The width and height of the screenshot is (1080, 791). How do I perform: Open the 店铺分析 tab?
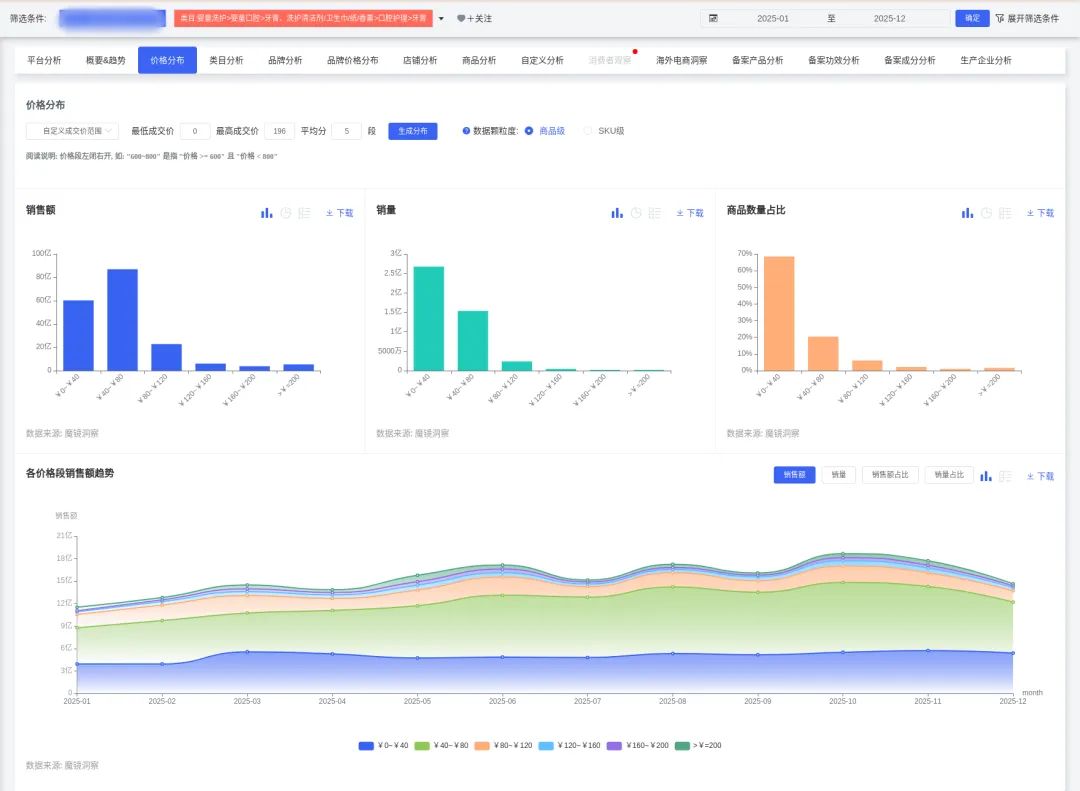[x=420, y=61]
